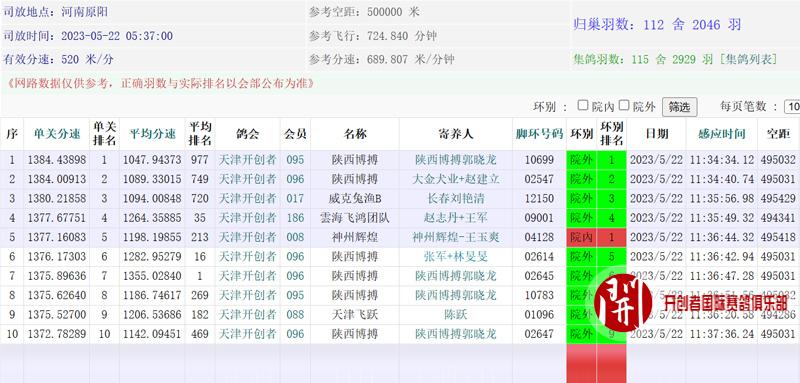Open 陕西博搏郭晓龙 link in first row
Viewport: 800px width, 383px height.
pyautogui.click(x=455, y=160)
